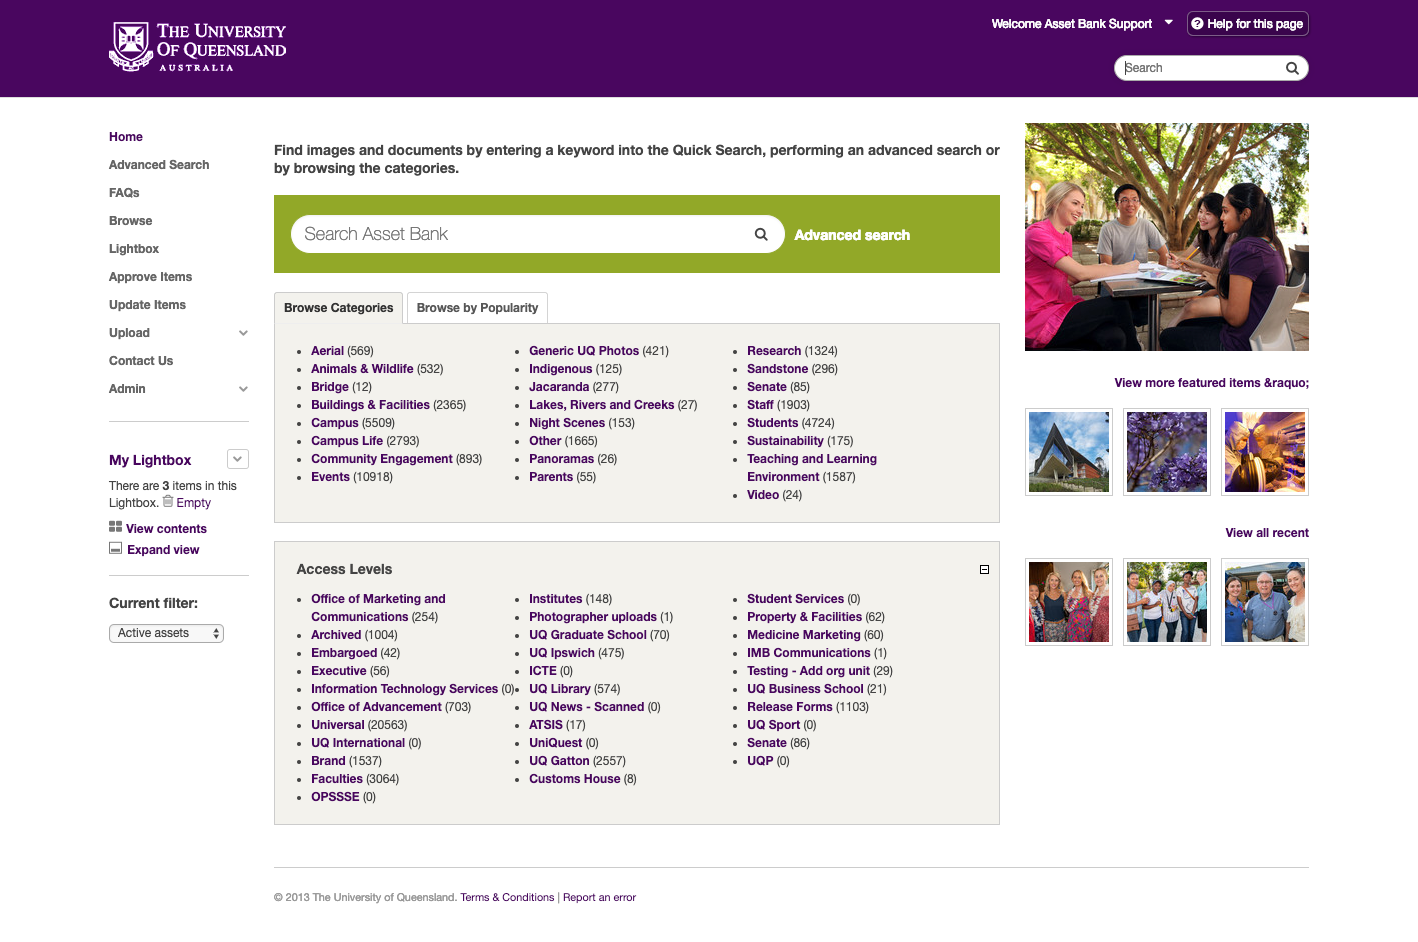The width and height of the screenshot is (1418, 942).
Task: Open the Research category
Action: coord(774,351)
